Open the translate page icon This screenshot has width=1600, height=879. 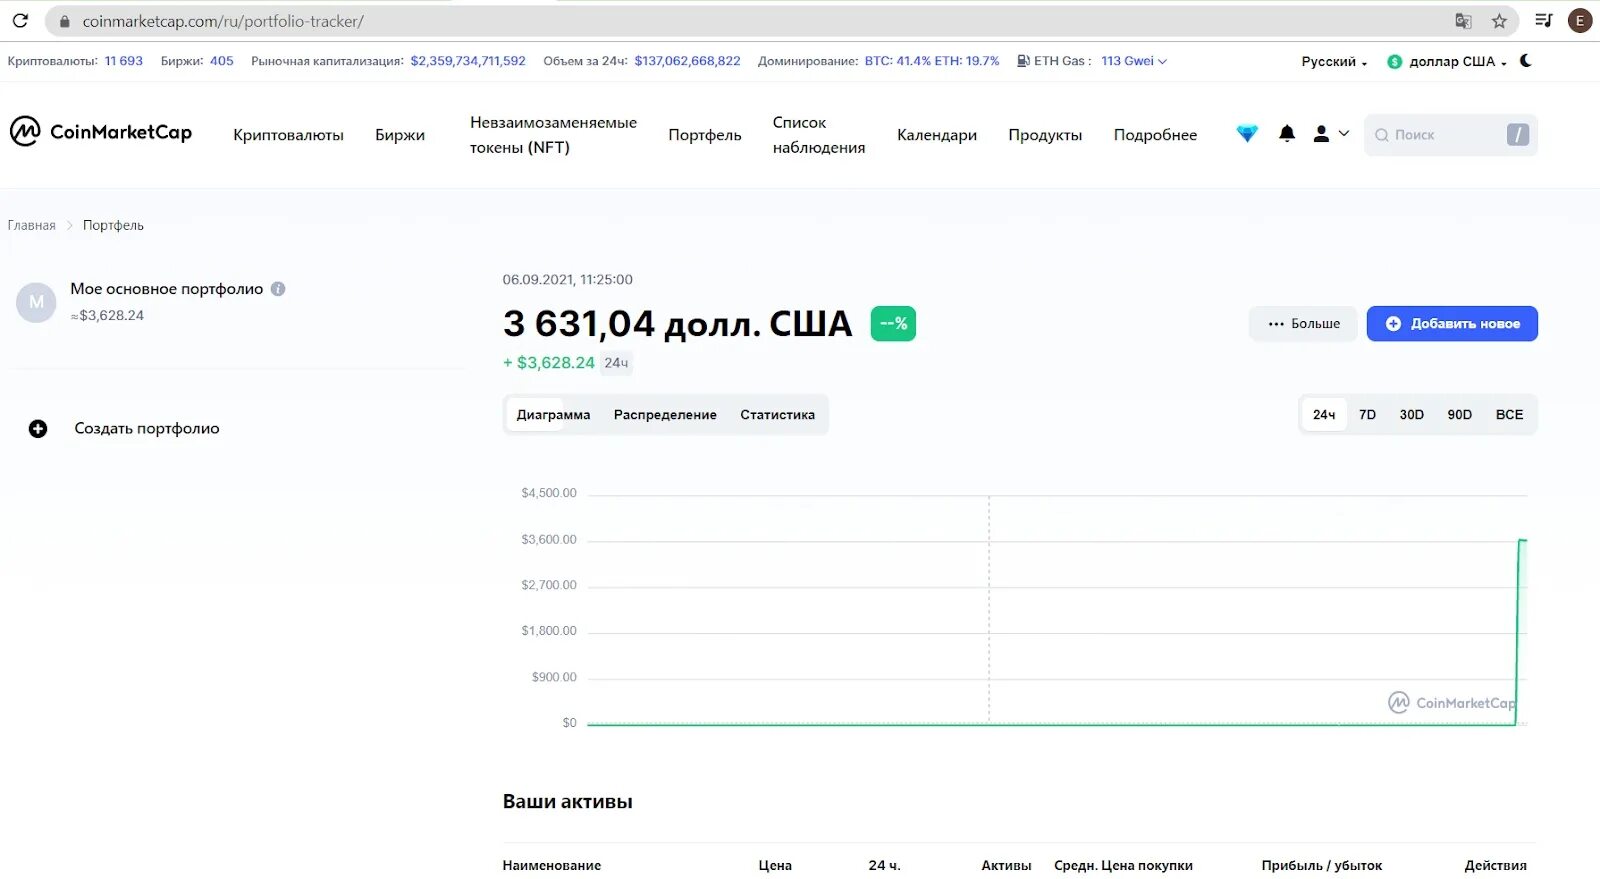[x=1463, y=21]
